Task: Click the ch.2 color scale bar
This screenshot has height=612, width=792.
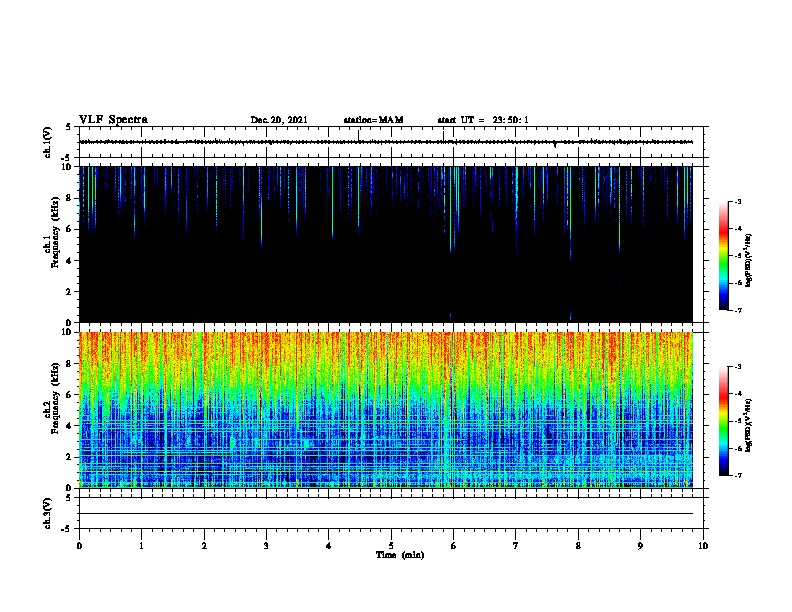Action: tap(723, 421)
